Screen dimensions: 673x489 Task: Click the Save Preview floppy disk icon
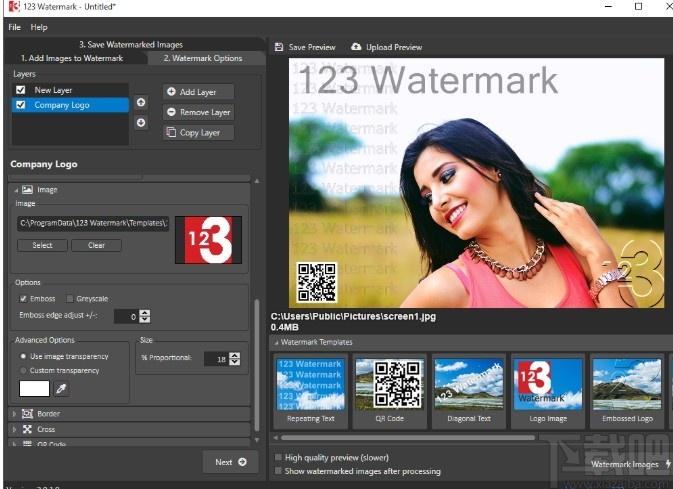[x=279, y=47]
